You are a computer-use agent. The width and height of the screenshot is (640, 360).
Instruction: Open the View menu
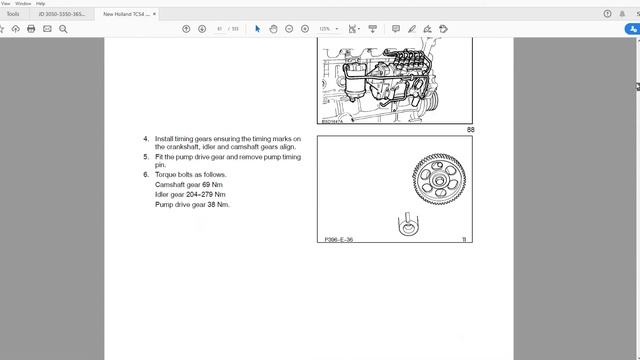click(6, 3)
